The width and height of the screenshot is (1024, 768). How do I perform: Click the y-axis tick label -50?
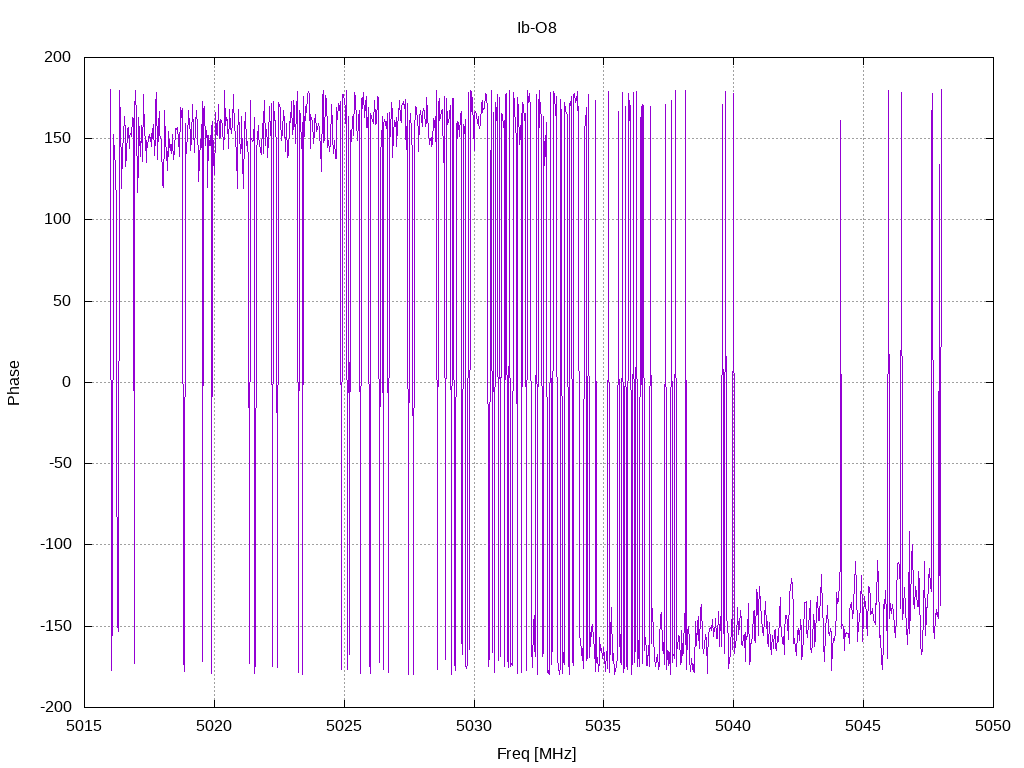[x=60, y=463]
